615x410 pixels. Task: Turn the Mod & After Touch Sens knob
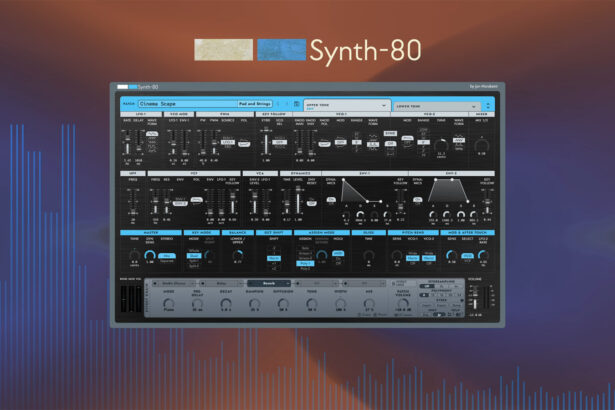point(451,255)
